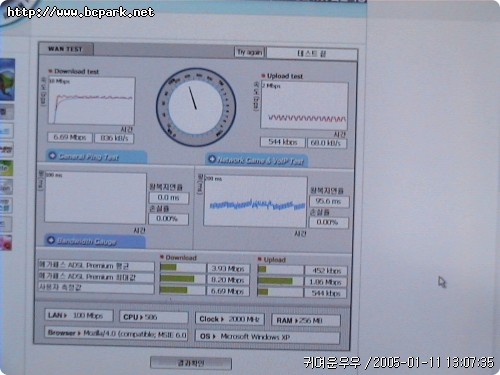Screen dimensions: 500x375
Task: Click the blue VoIP latency graph
Action: [255, 201]
